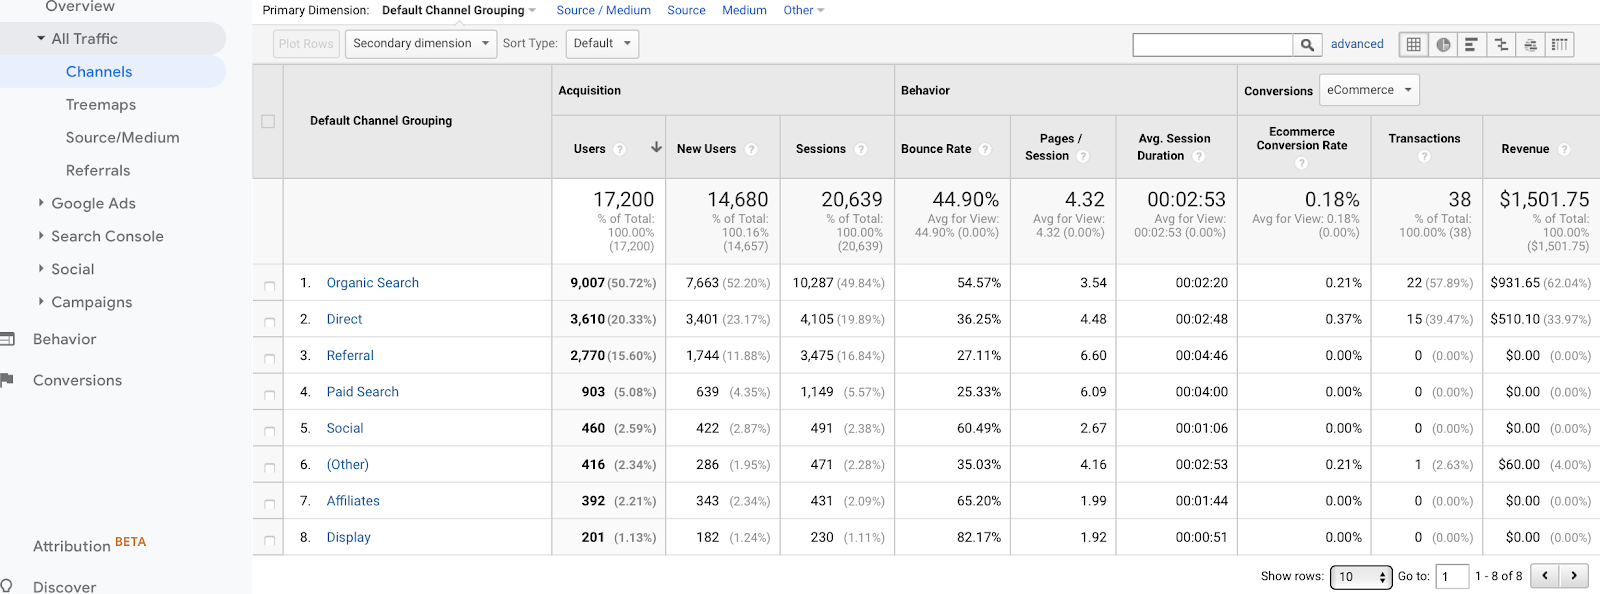The width and height of the screenshot is (1600, 594).
Task: Open Treemaps in the sidebar
Action: tap(101, 105)
